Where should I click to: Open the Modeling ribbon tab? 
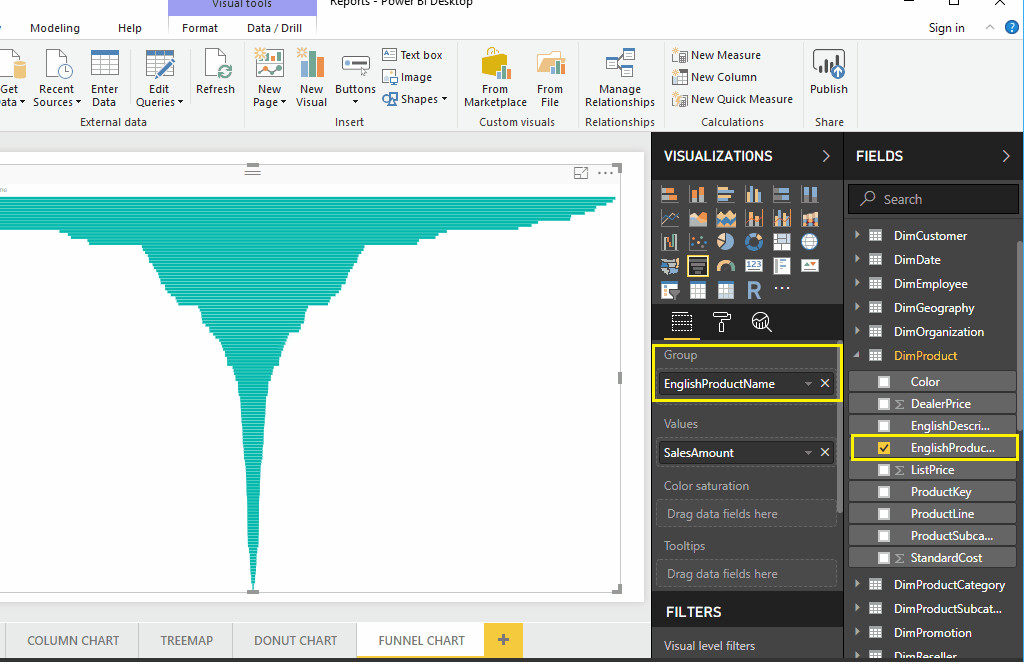point(55,28)
